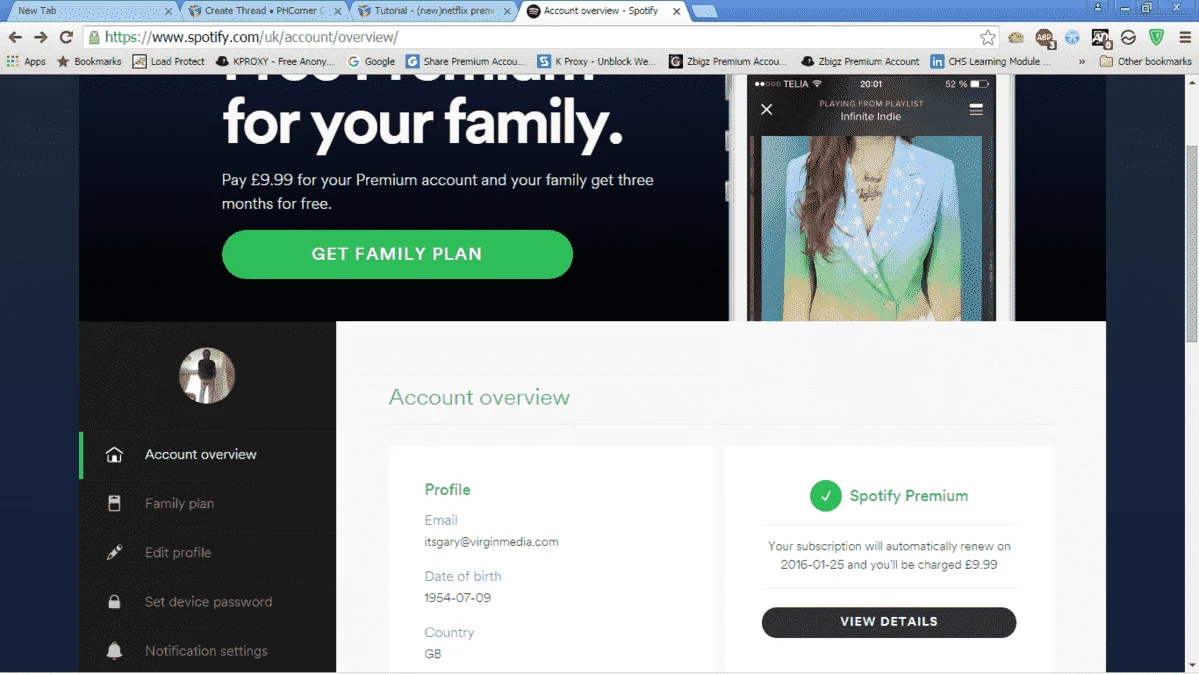Screen dimensions: 1199x674
Task: Select the country value GB
Action: [433, 654]
